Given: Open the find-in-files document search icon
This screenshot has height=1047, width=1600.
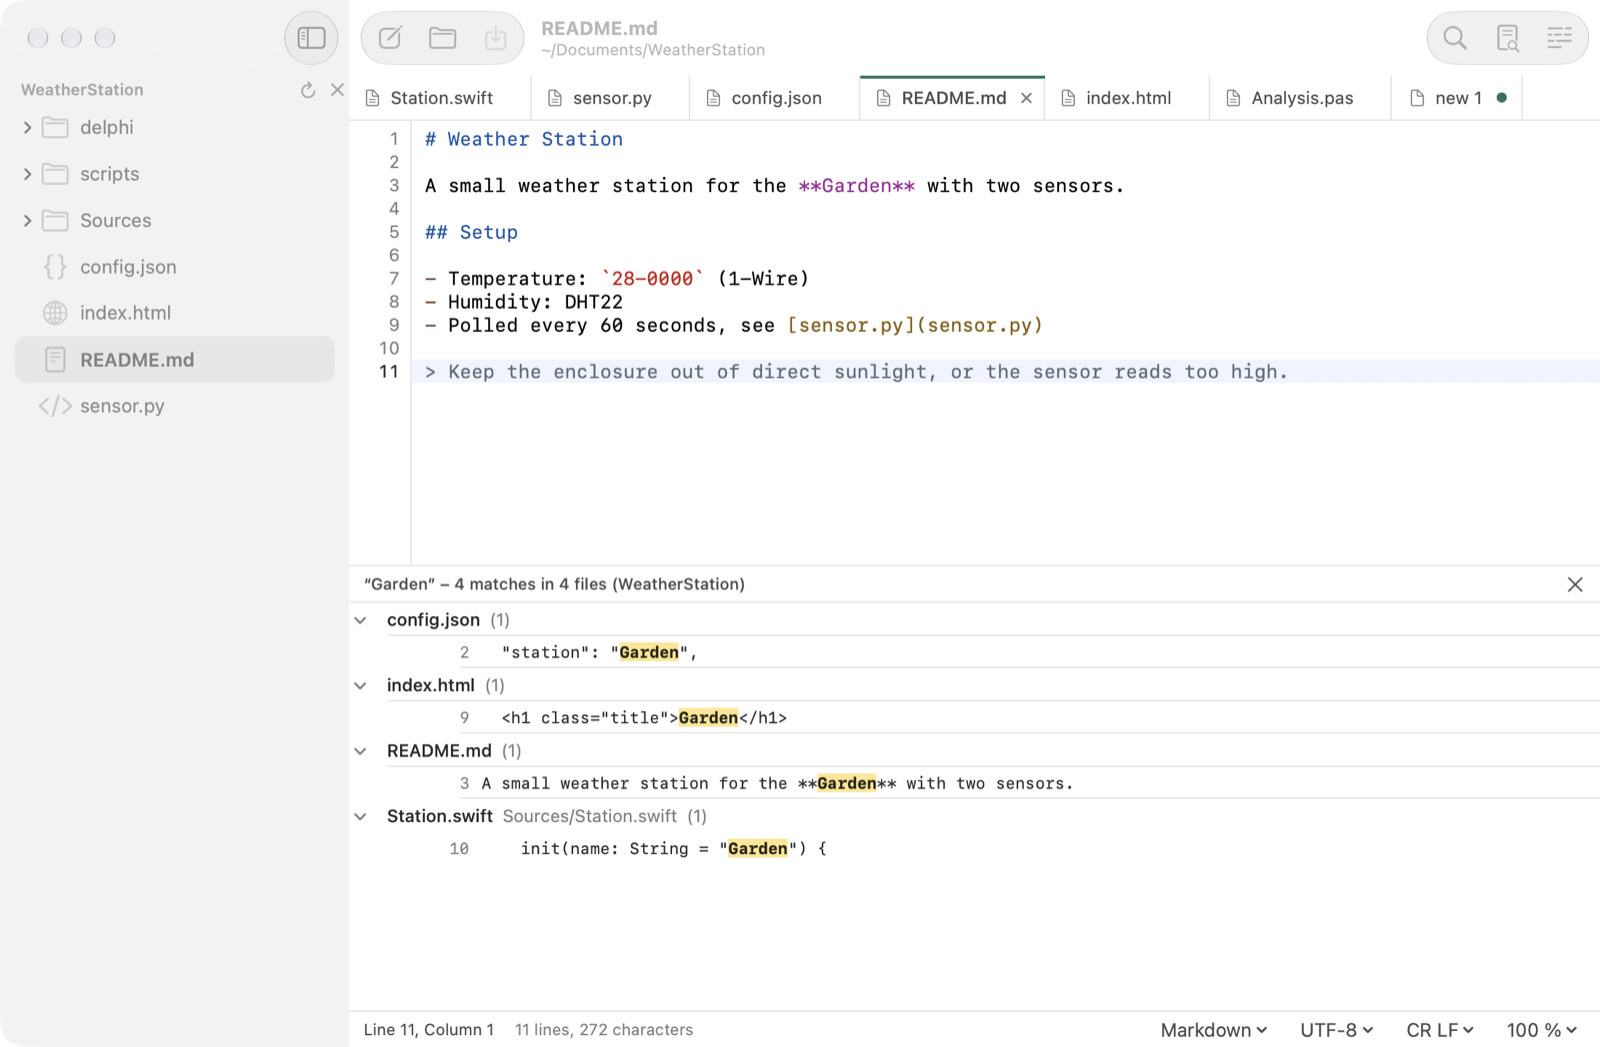Looking at the screenshot, I should pyautogui.click(x=1507, y=38).
